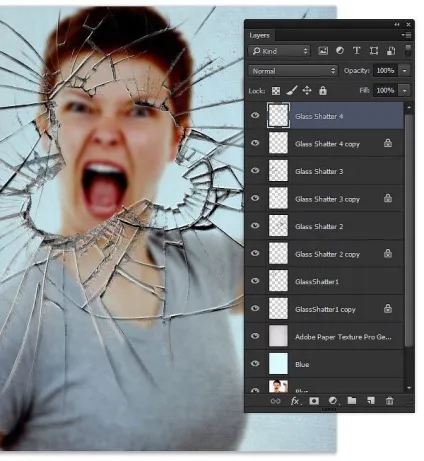
Task: Hide the Blue layer
Action: click(x=255, y=363)
